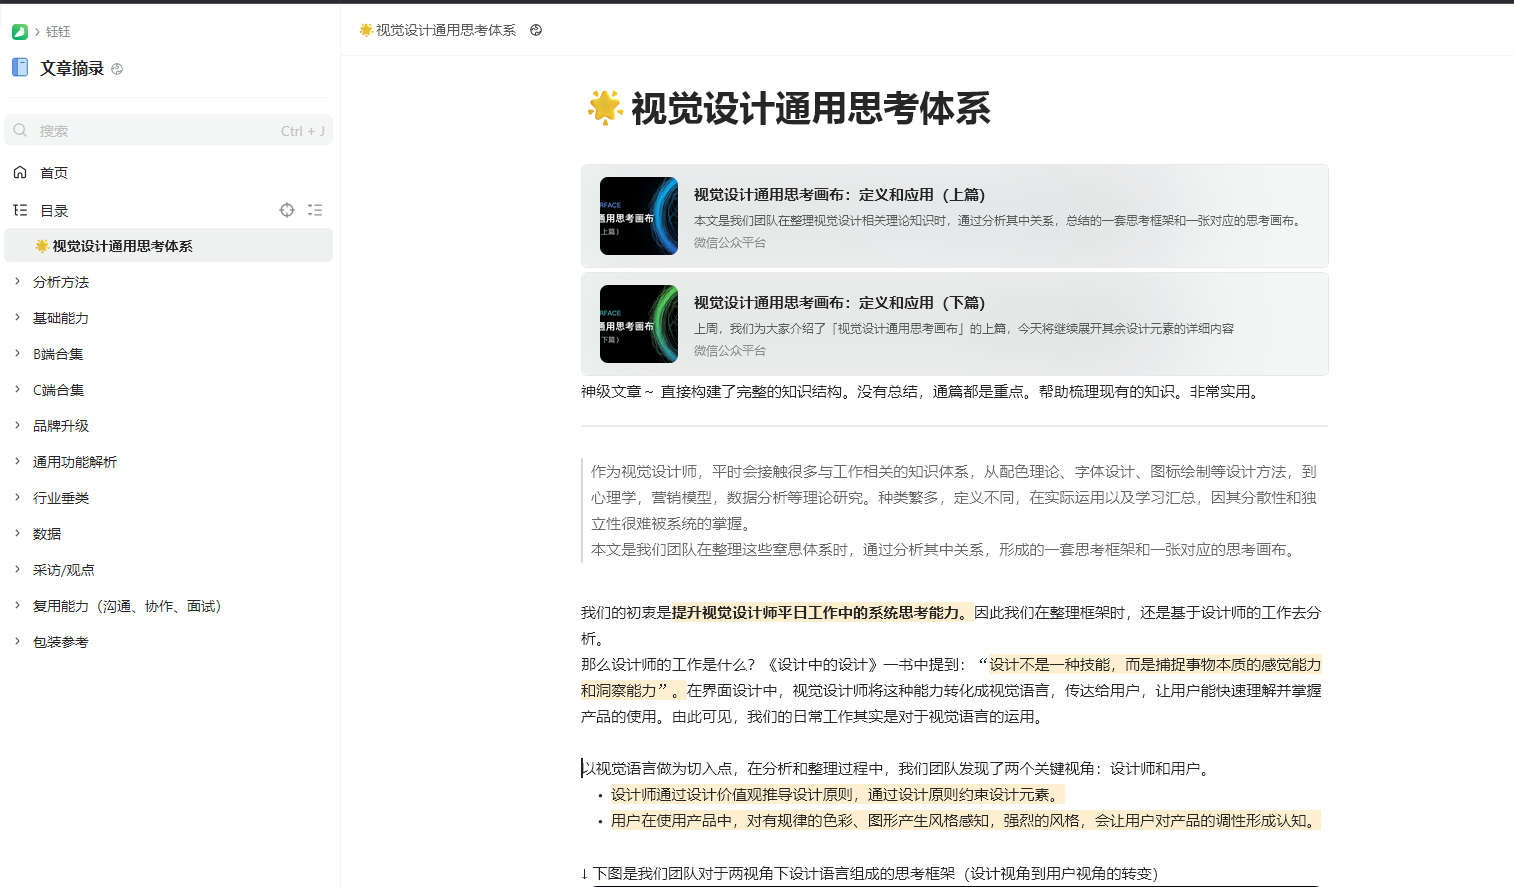Open the 品牌升级 catalog item
The image size is (1514, 887).
click(61, 426)
